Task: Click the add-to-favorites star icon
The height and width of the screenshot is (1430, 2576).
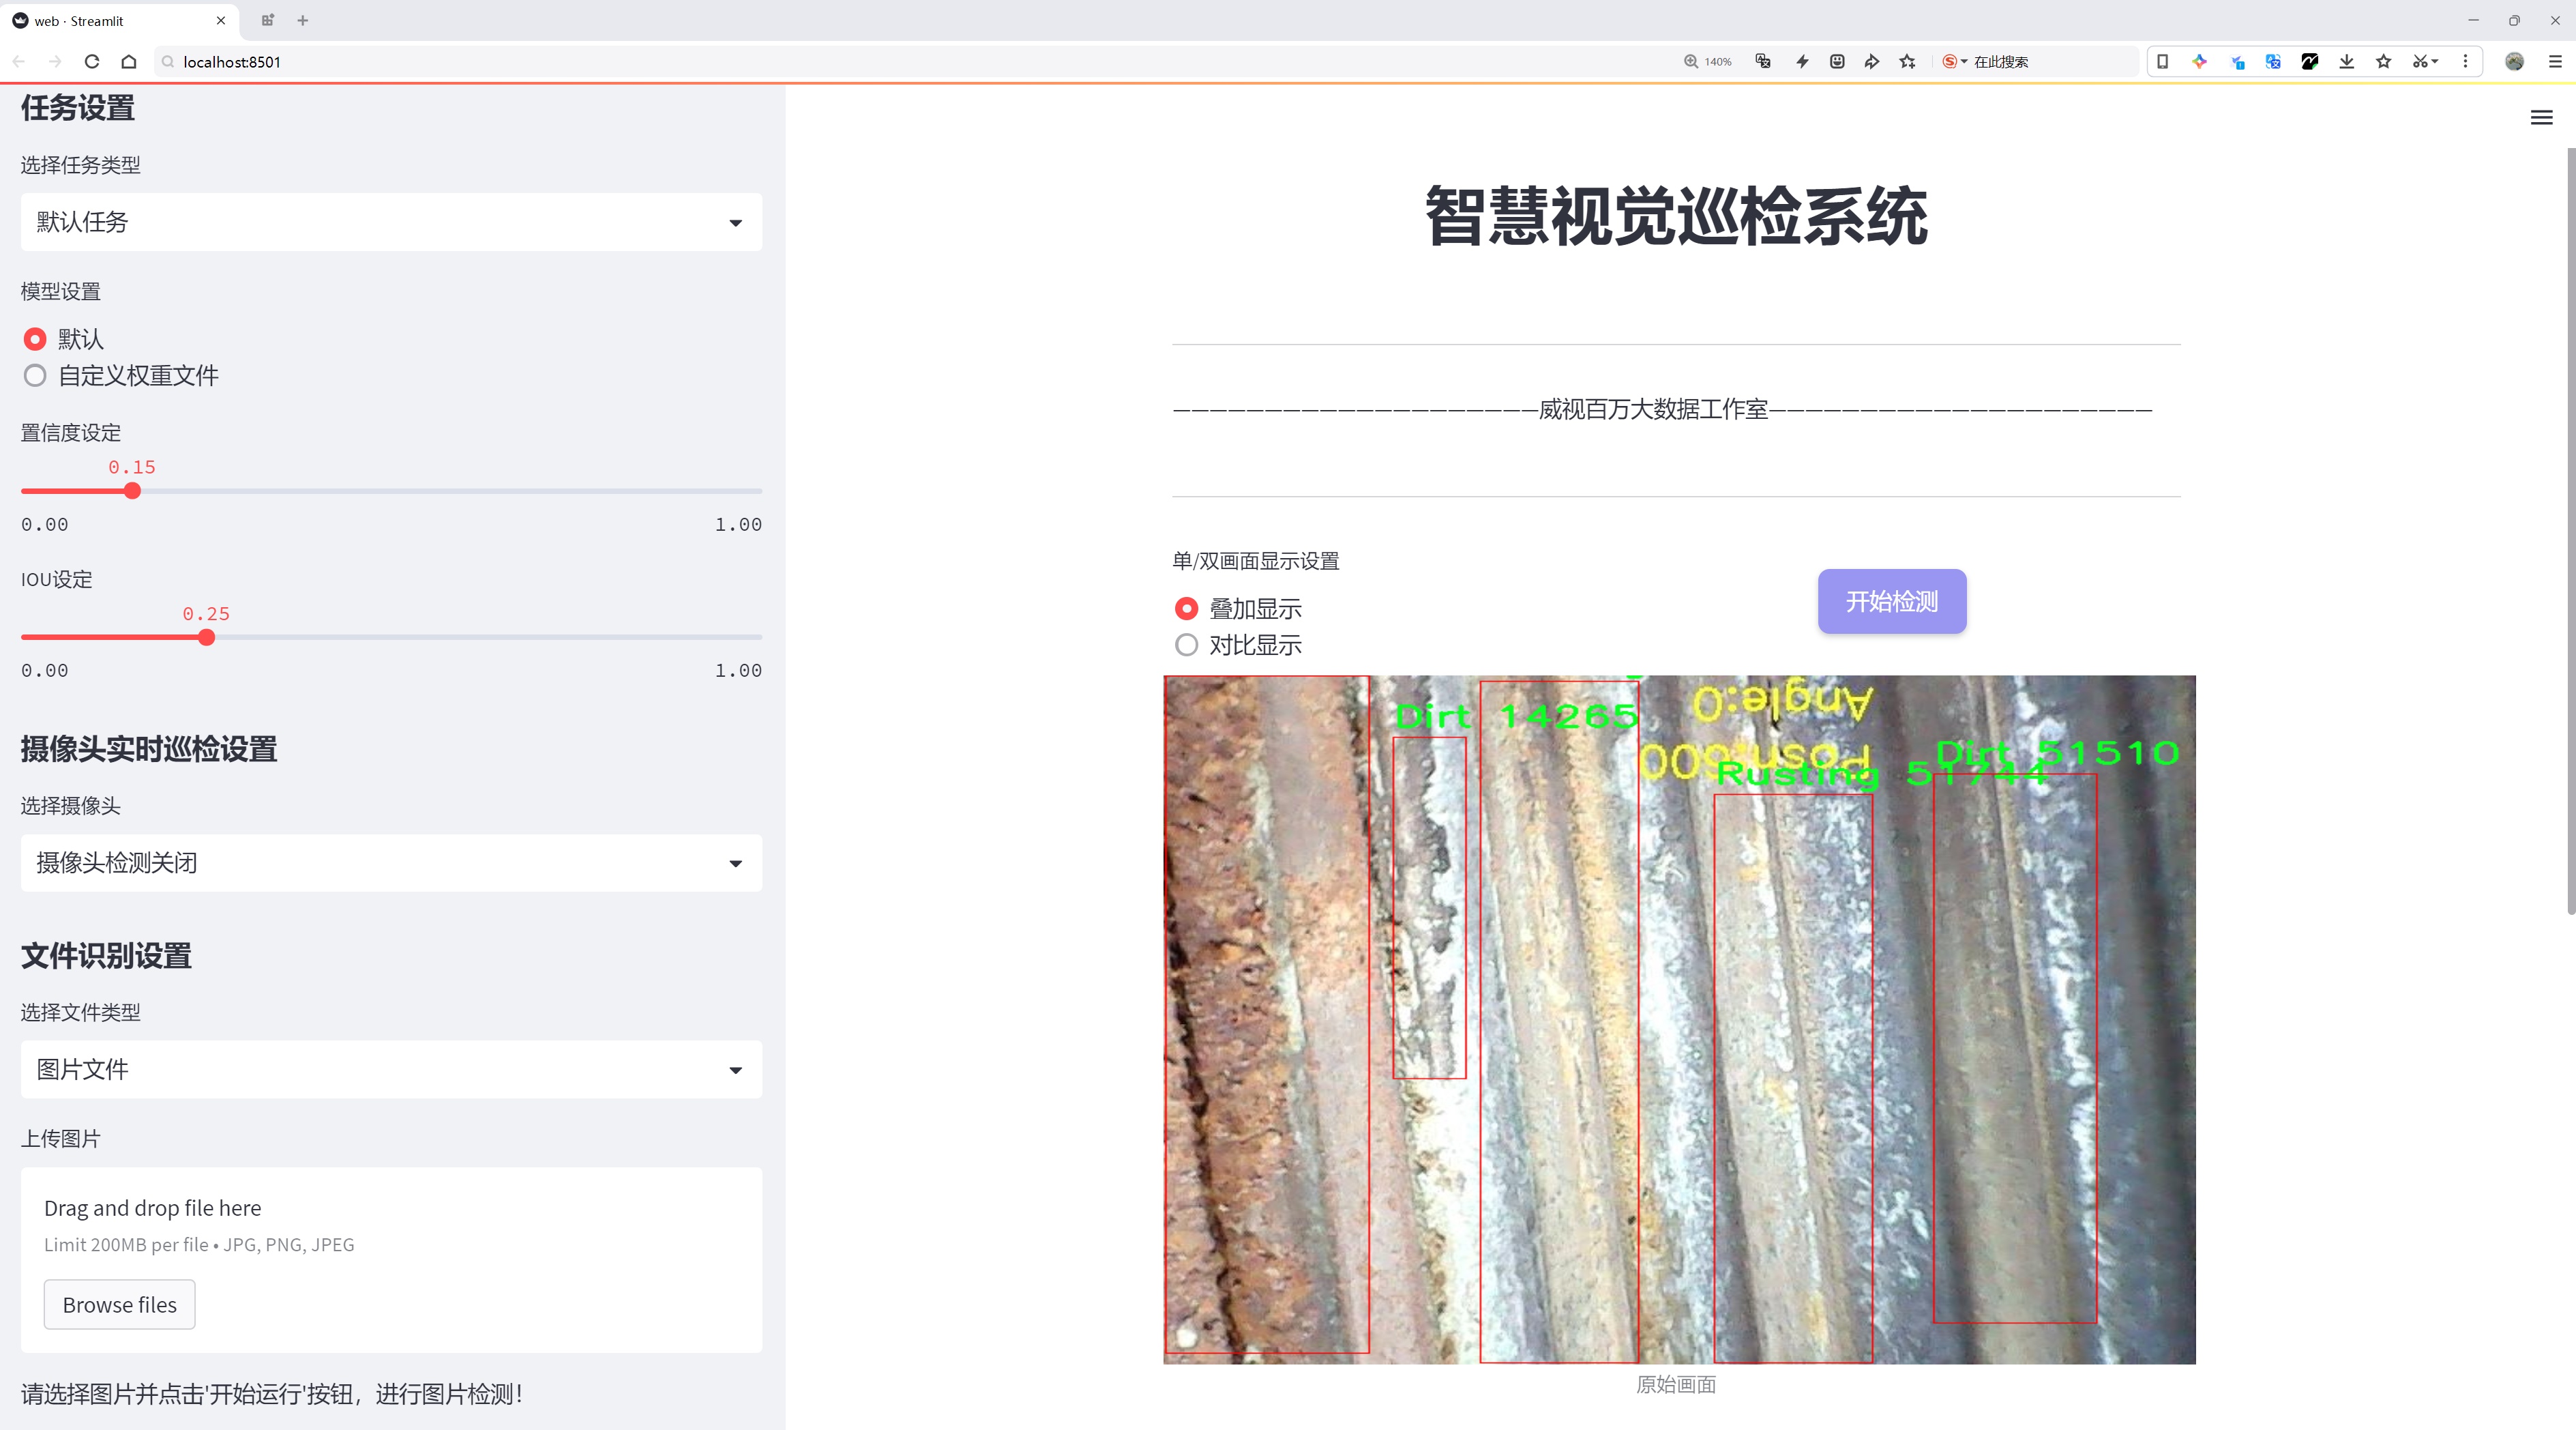Action: tap(1907, 62)
